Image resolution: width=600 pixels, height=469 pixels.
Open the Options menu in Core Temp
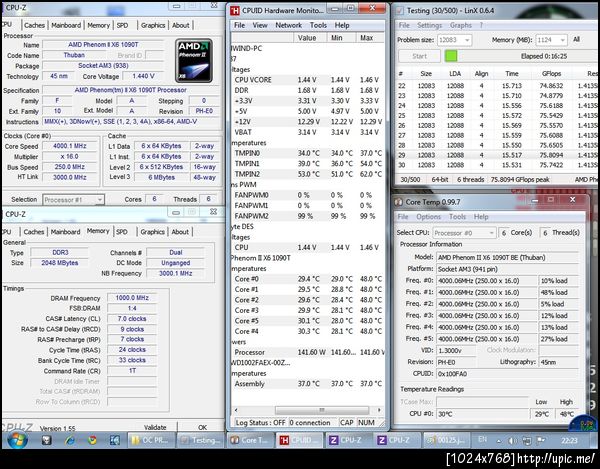coord(428,217)
